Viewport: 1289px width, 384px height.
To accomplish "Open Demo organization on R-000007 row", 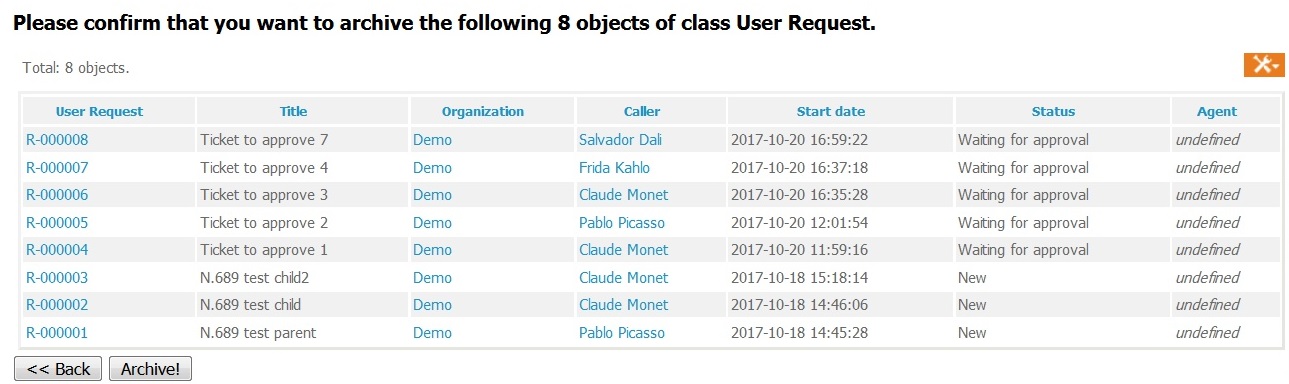I will [432, 167].
